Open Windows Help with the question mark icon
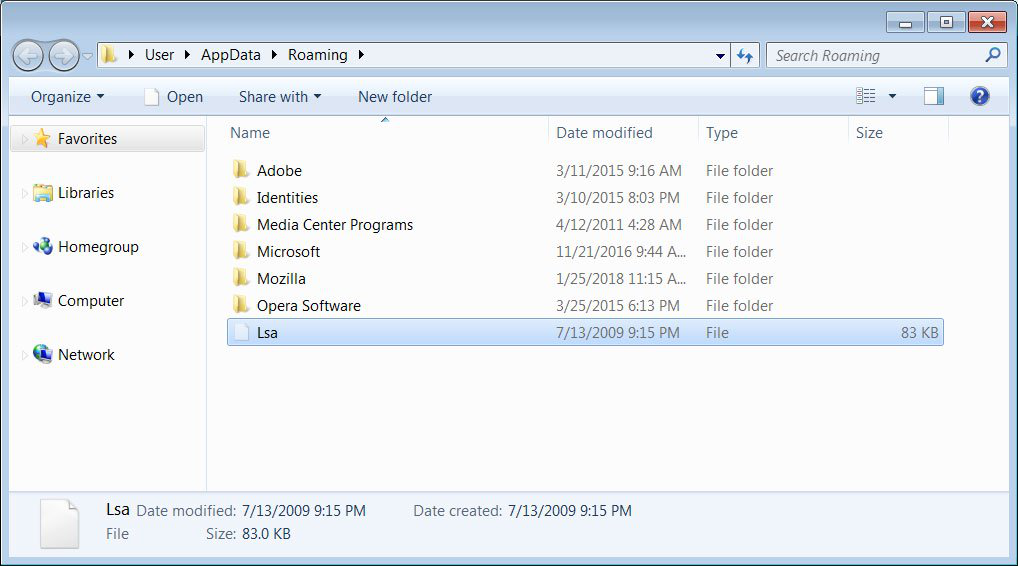This screenshot has width=1018, height=566. tap(980, 97)
